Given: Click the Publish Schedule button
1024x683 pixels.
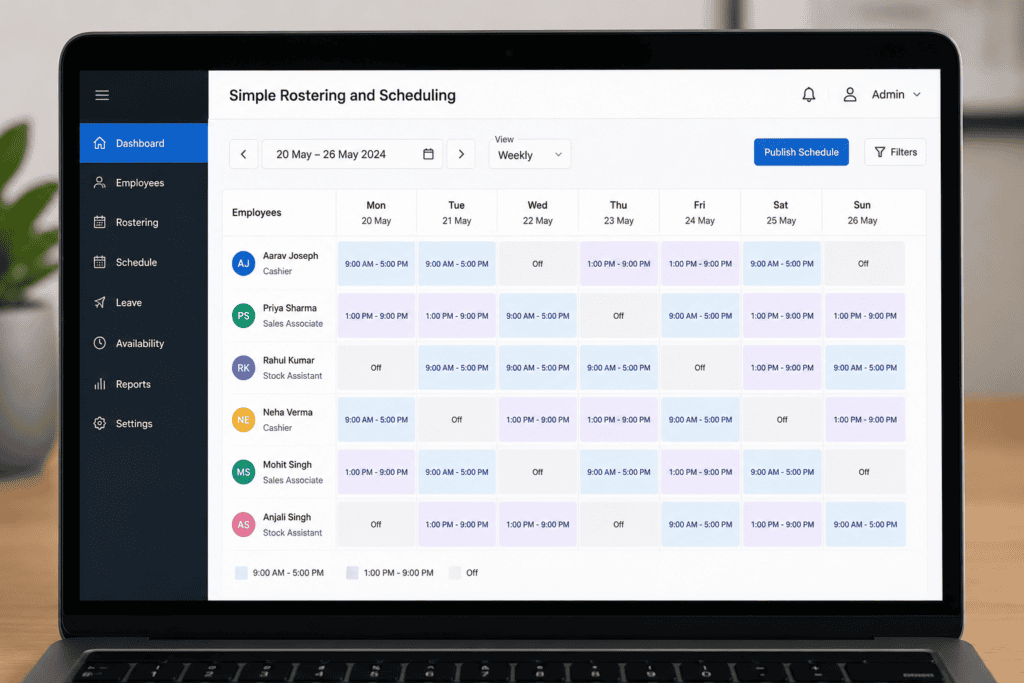Looking at the screenshot, I should (801, 152).
